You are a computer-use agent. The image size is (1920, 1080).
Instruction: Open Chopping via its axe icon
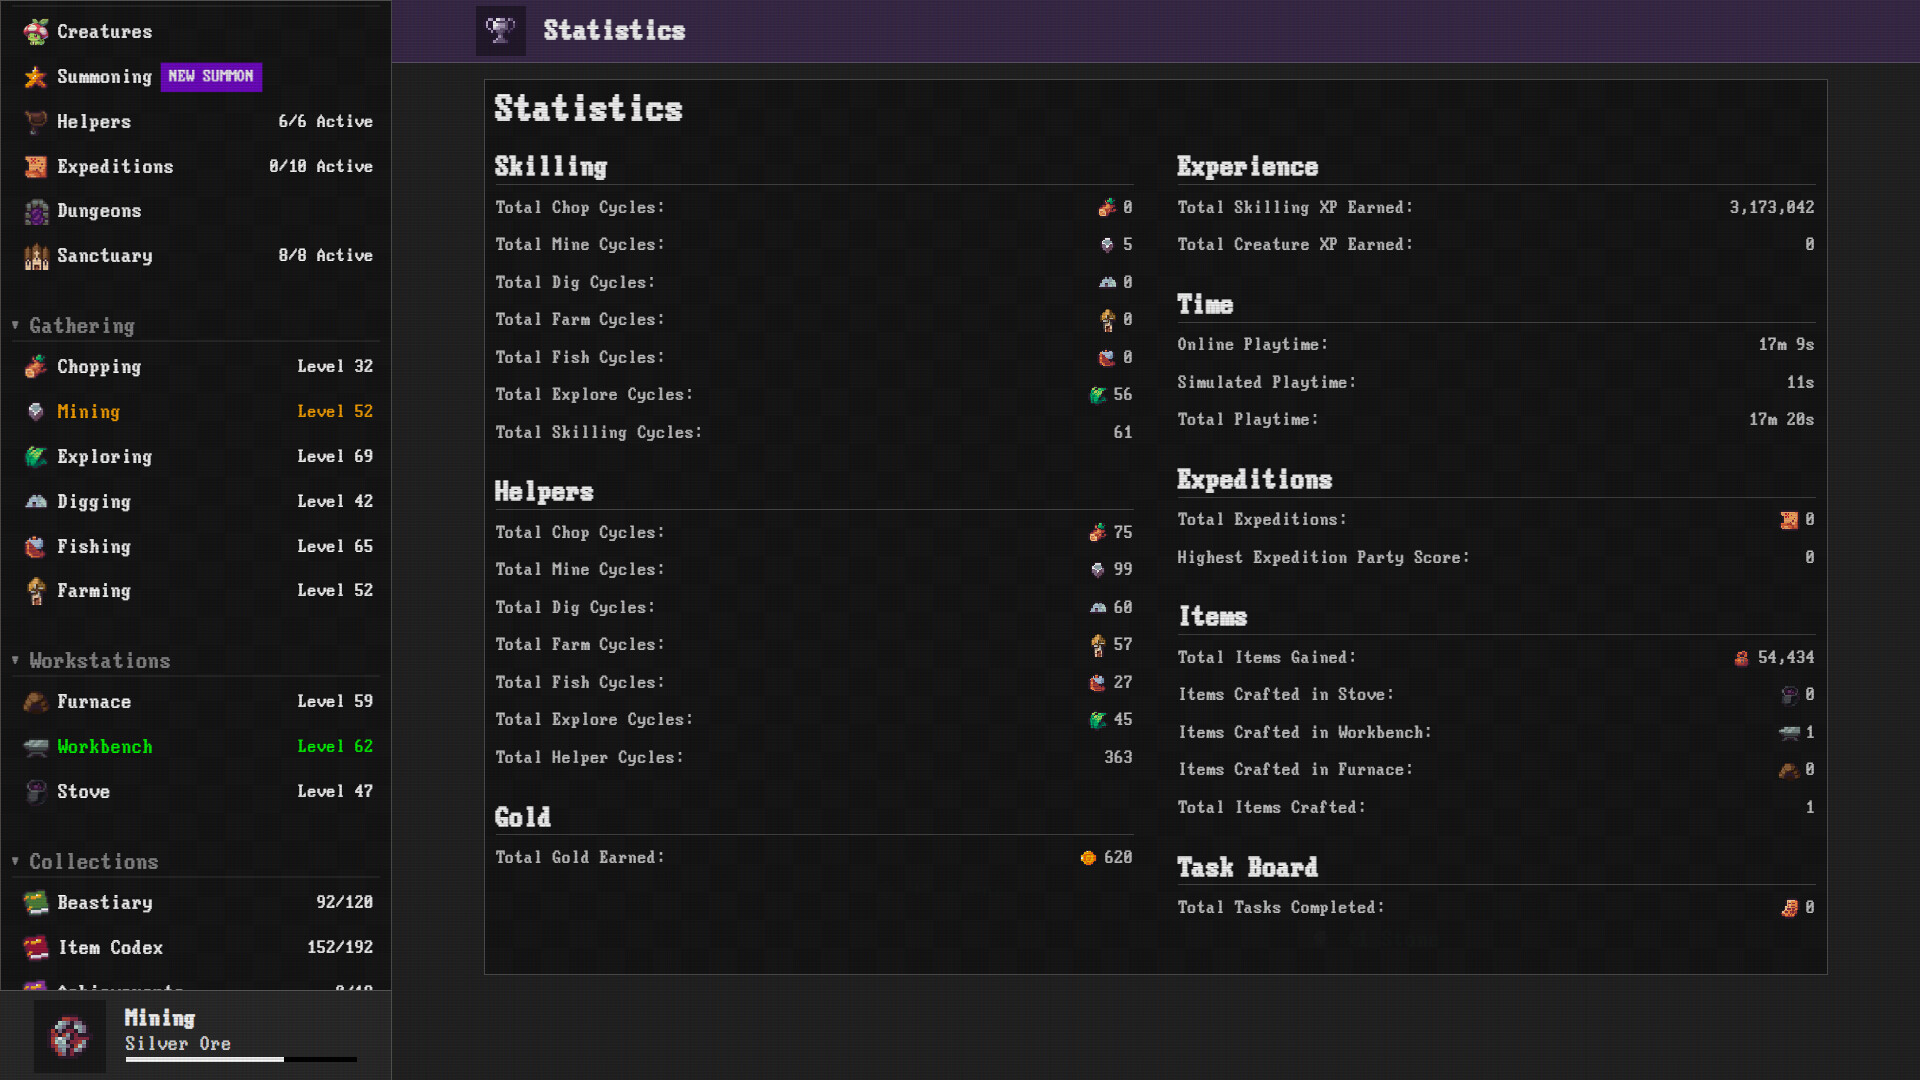coord(36,366)
